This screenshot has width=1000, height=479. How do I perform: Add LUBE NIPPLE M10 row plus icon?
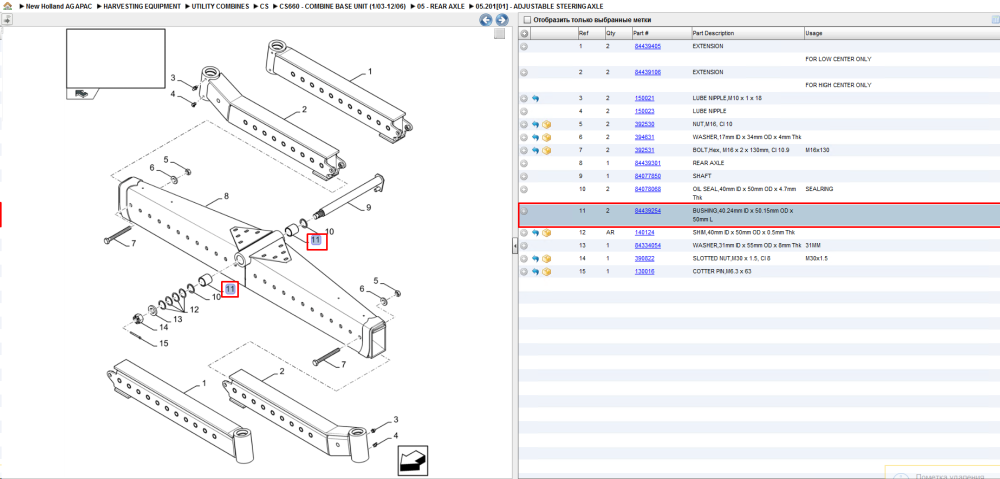(524, 98)
